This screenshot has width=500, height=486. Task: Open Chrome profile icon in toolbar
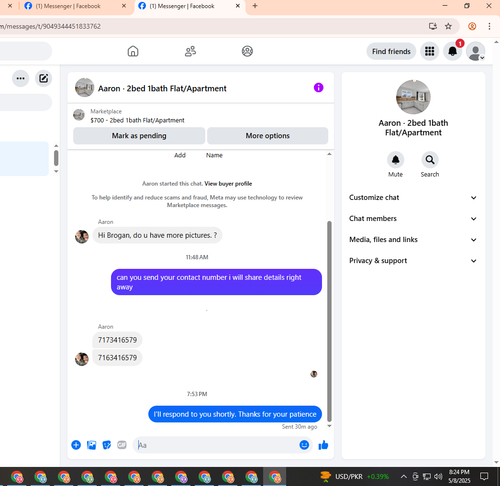(472, 26)
